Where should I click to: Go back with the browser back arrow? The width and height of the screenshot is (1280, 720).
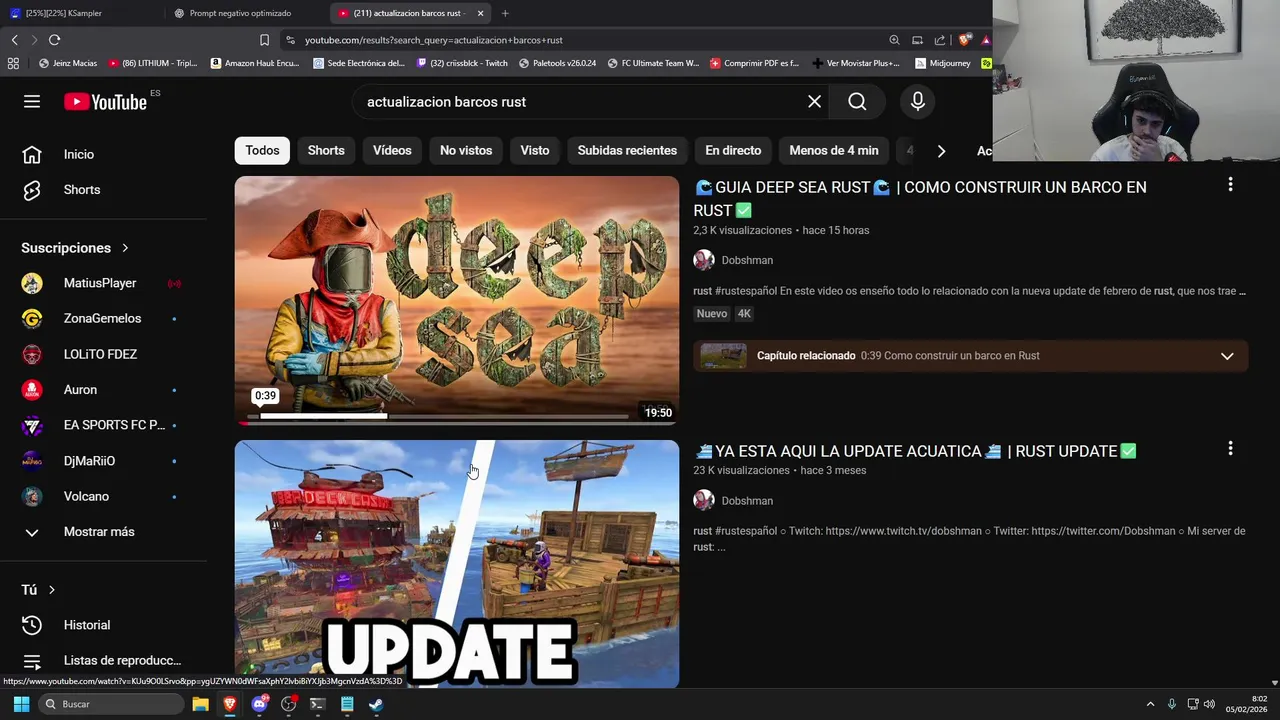[x=14, y=40]
